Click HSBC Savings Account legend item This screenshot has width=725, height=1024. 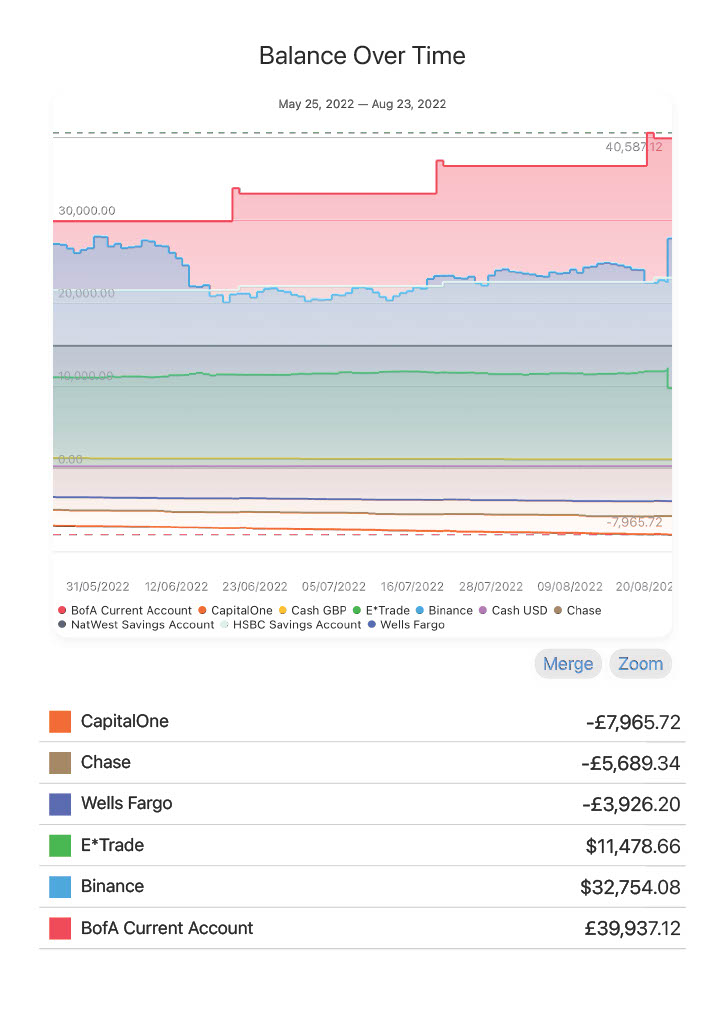click(x=290, y=625)
